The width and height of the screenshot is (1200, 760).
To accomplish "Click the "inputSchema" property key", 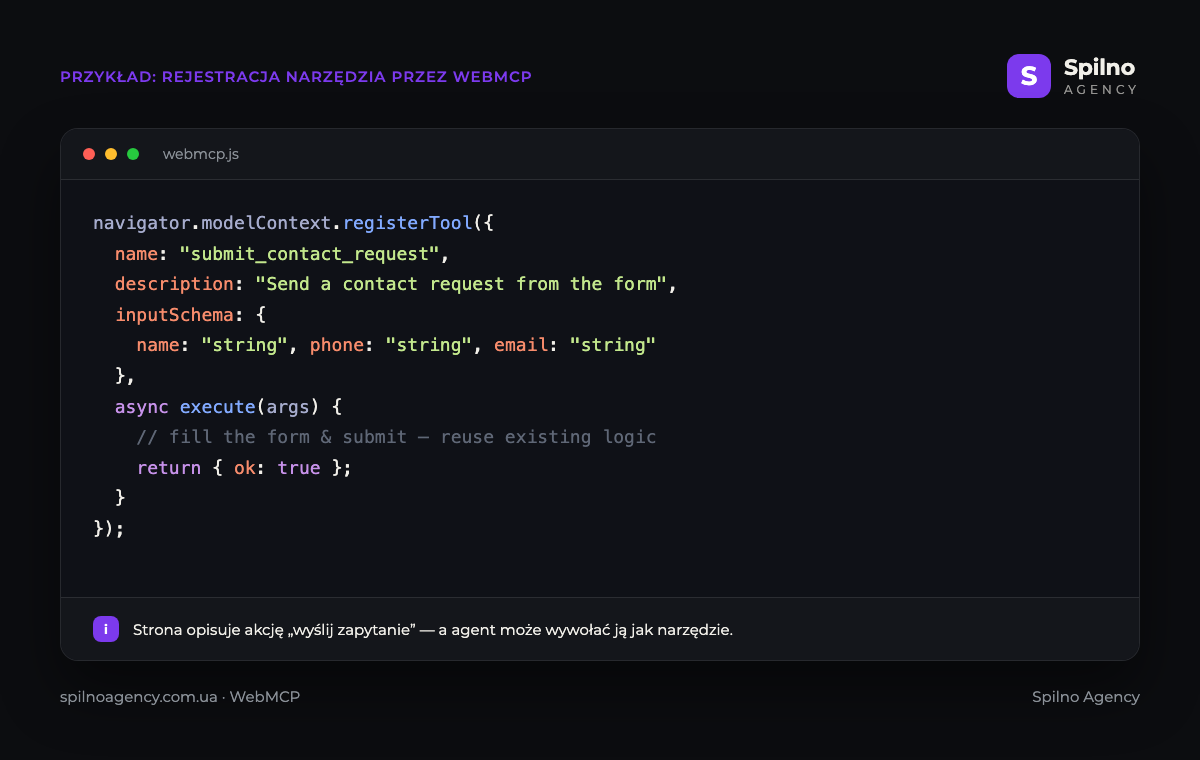I will click(174, 314).
